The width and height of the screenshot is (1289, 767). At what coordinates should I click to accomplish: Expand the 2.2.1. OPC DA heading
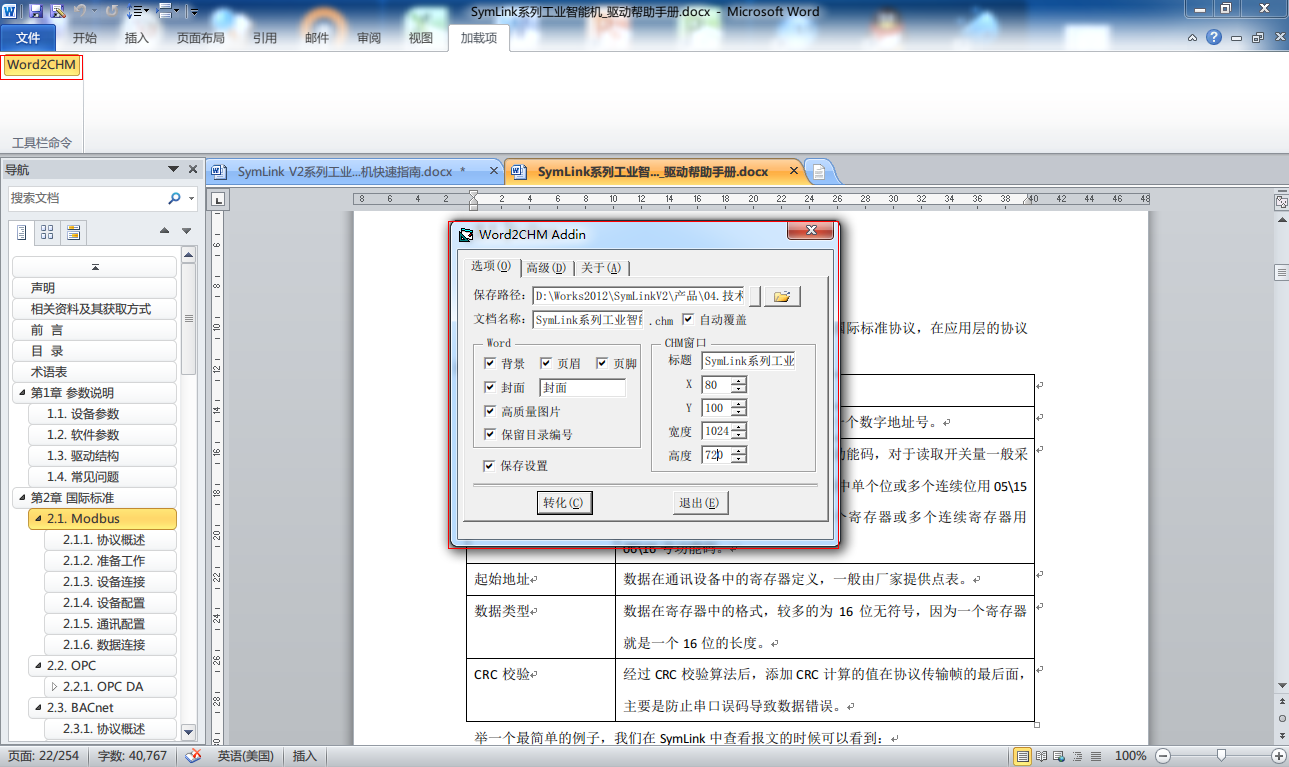pos(54,687)
